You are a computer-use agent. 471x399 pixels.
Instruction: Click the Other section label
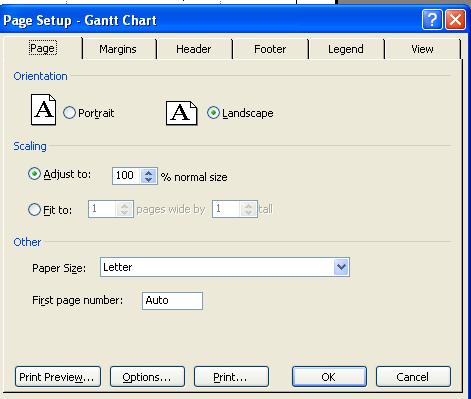[27, 242]
